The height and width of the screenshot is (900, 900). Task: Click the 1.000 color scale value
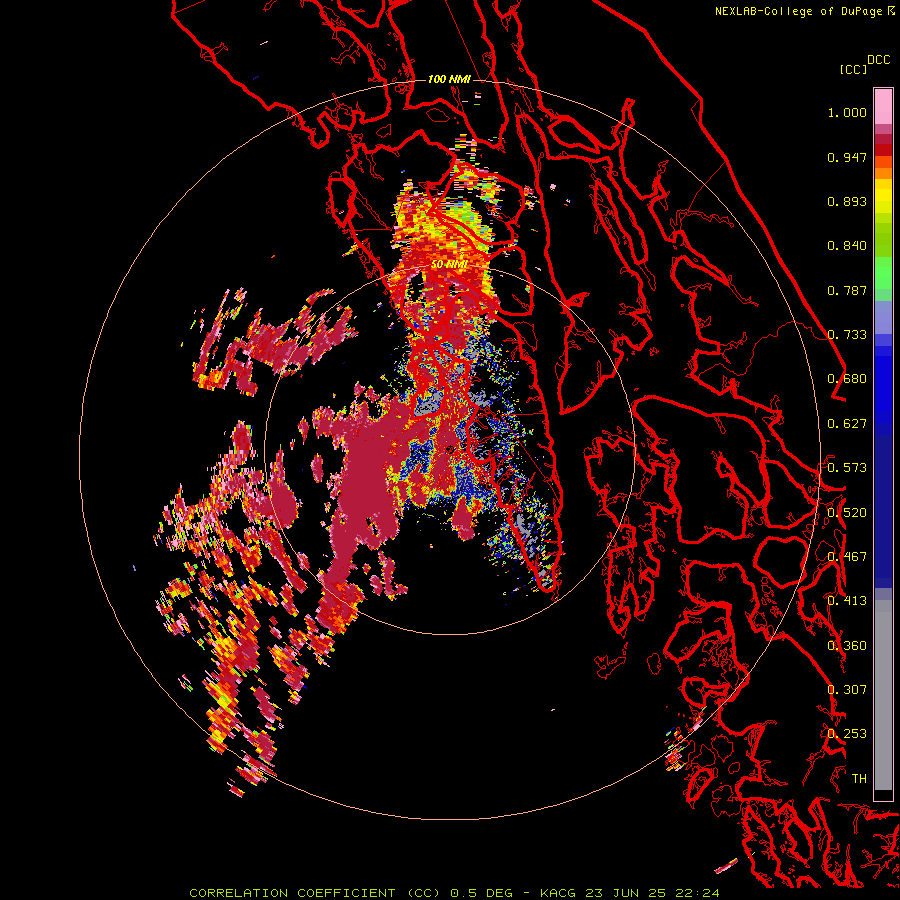tap(847, 112)
